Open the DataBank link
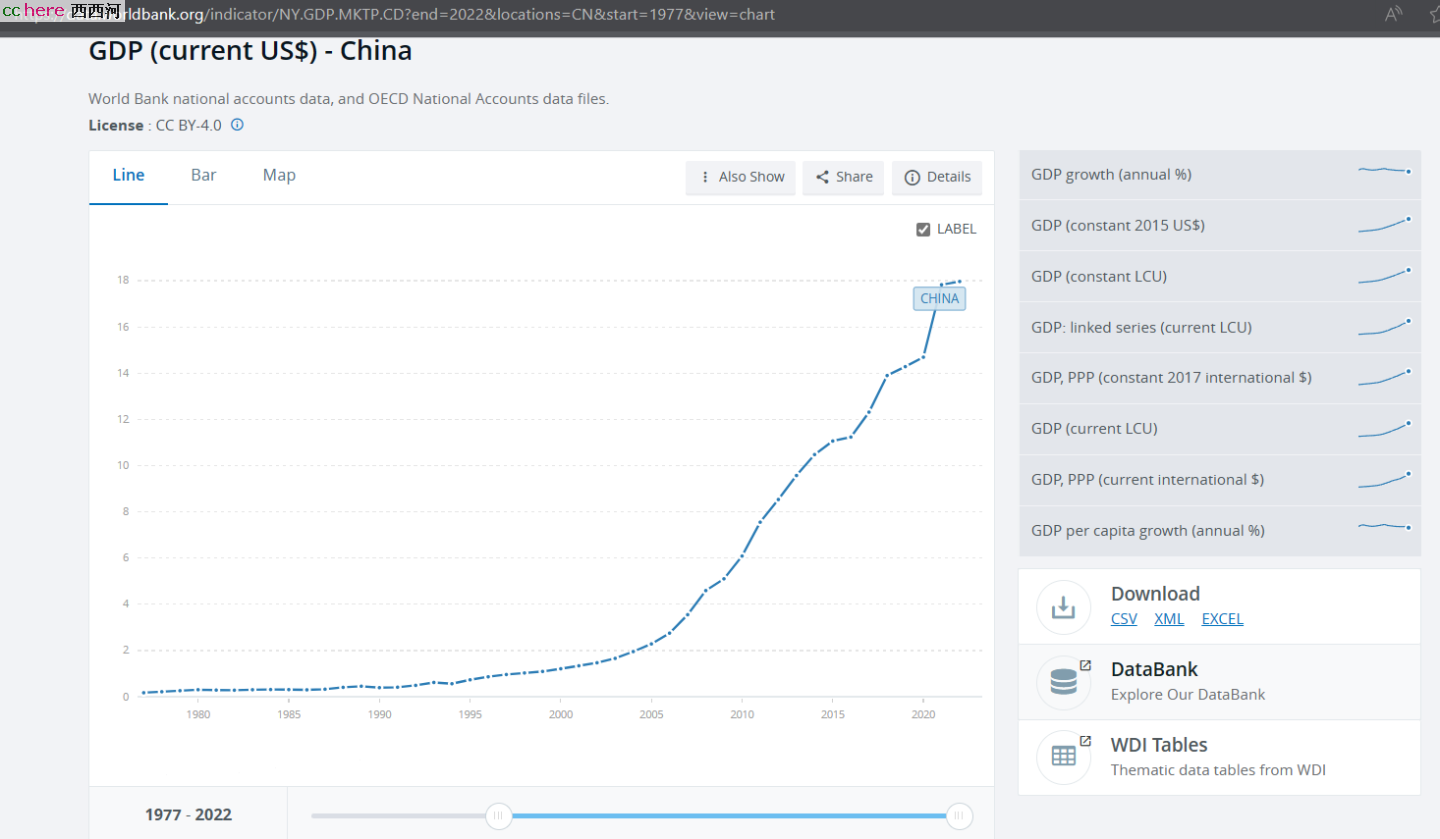Image resolution: width=1440 pixels, height=839 pixels. (1154, 670)
